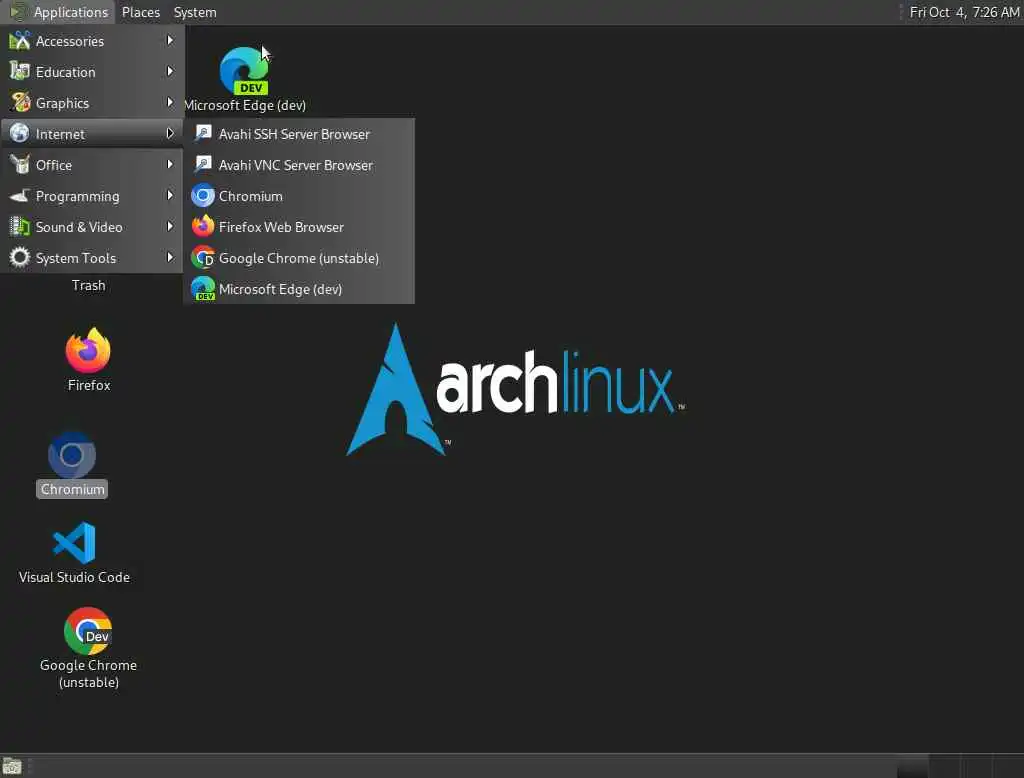Open Visual Studio Code desktop icon
Viewport: 1024px width, 778px height.
click(74, 542)
